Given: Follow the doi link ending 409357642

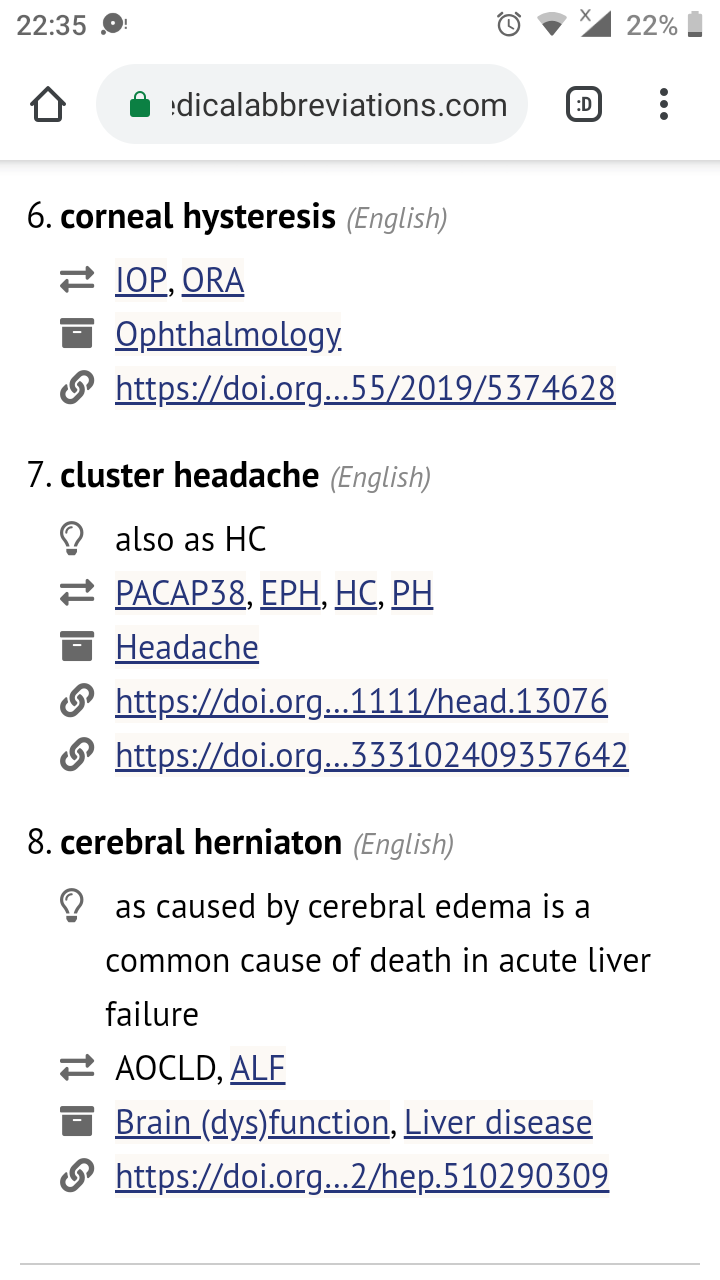Looking at the screenshot, I should coord(371,755).
